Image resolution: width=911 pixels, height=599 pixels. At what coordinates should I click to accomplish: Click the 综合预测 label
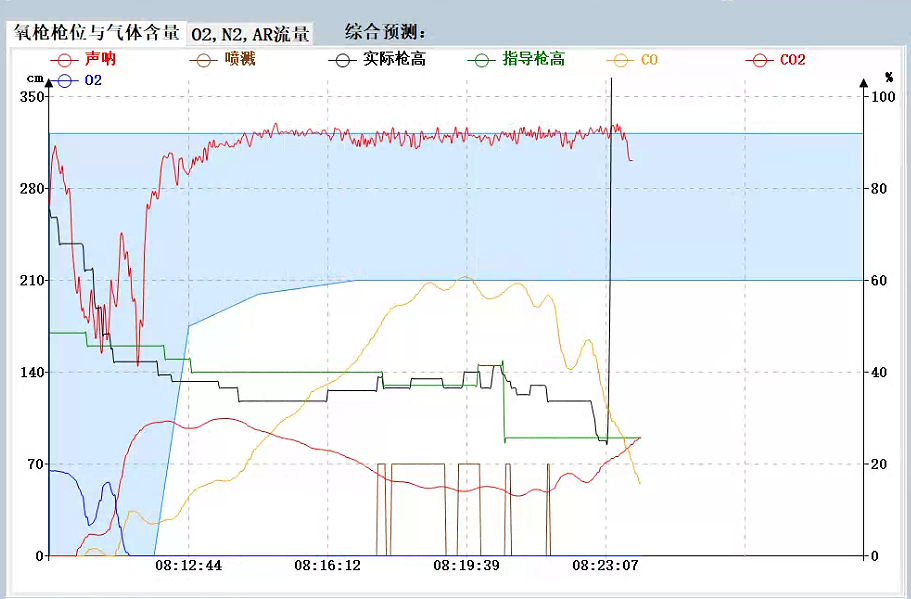tap(386, 31)
